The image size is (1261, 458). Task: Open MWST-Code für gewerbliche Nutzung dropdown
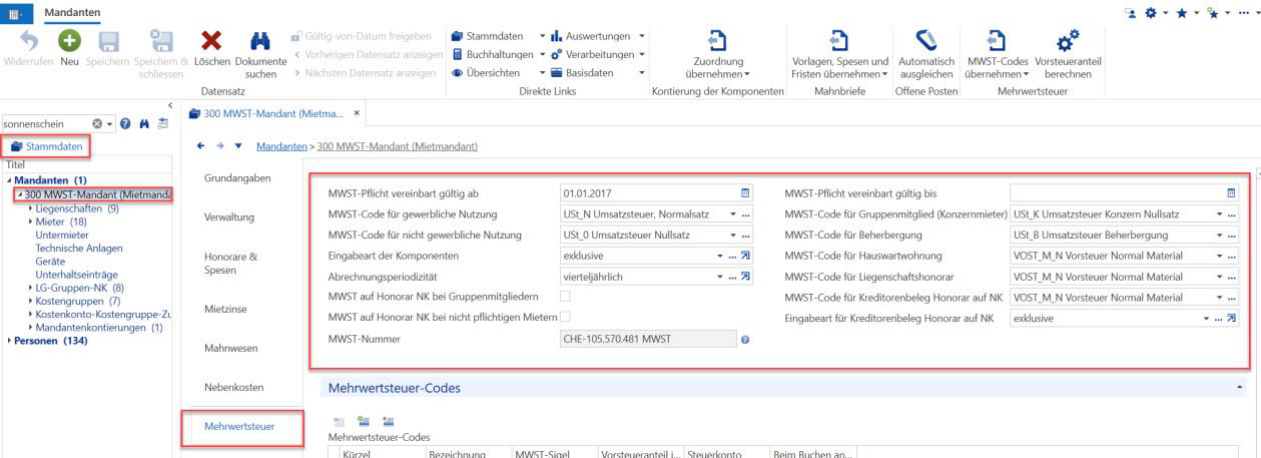(x=733, y=214)
